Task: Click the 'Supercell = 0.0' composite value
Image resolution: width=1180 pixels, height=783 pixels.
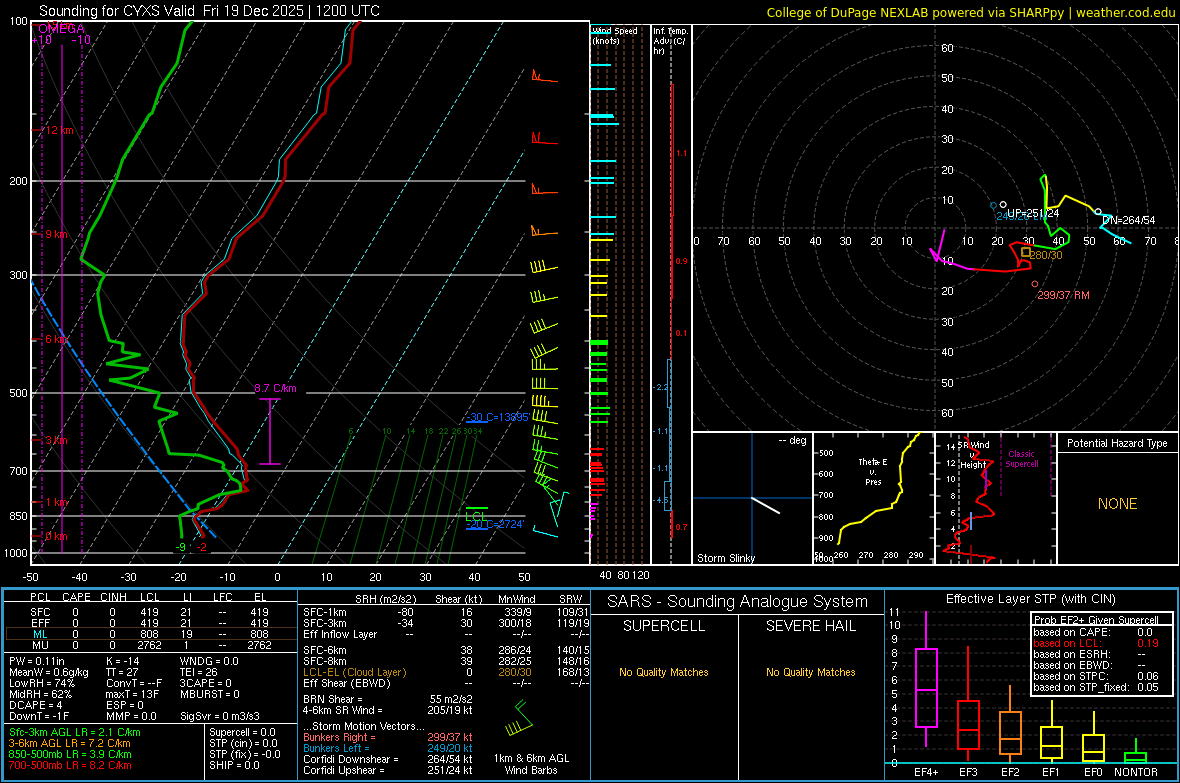Action: coord(242,732)
